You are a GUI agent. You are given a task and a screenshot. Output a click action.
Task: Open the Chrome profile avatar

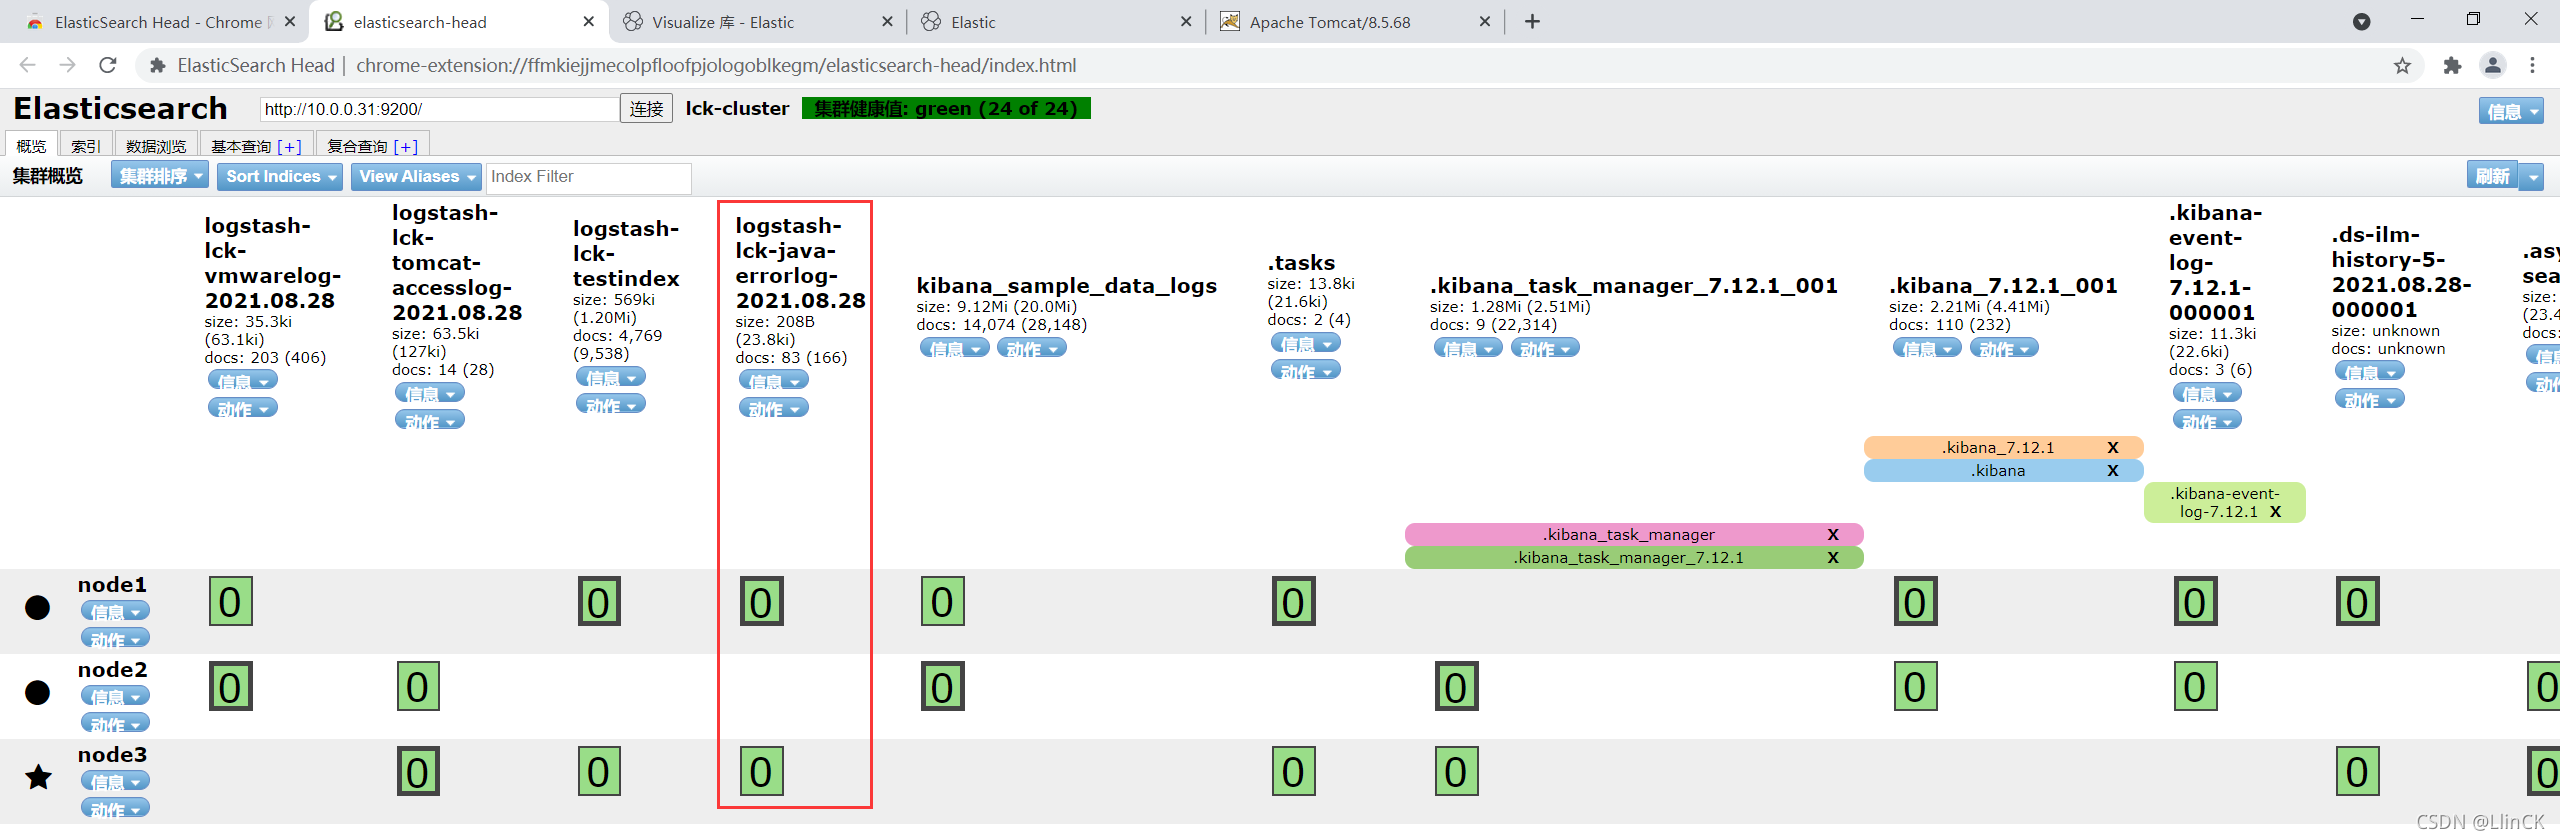point(2493,65)
